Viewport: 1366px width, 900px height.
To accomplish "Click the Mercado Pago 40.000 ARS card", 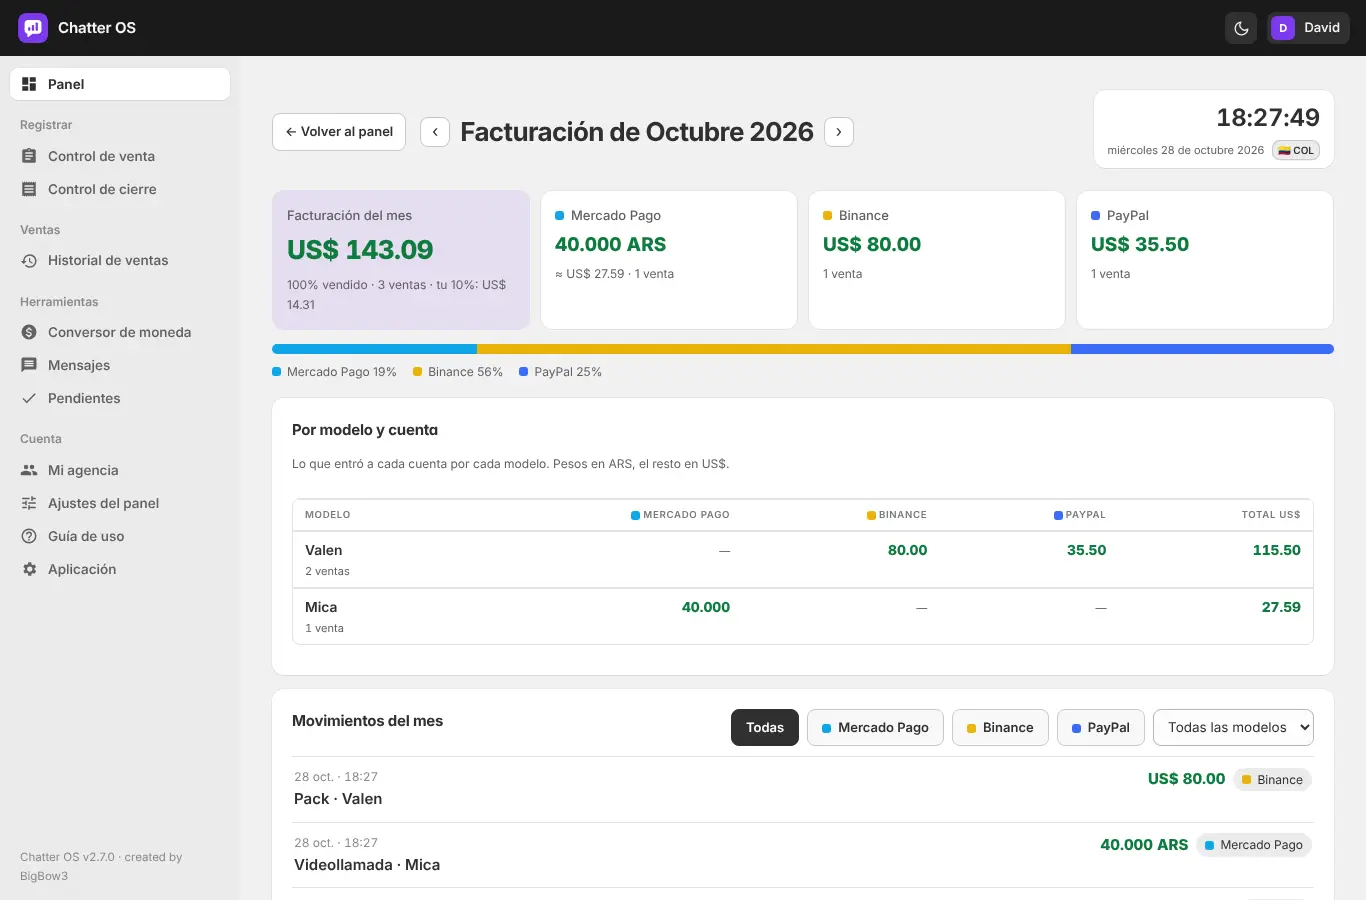I will 669,260.
